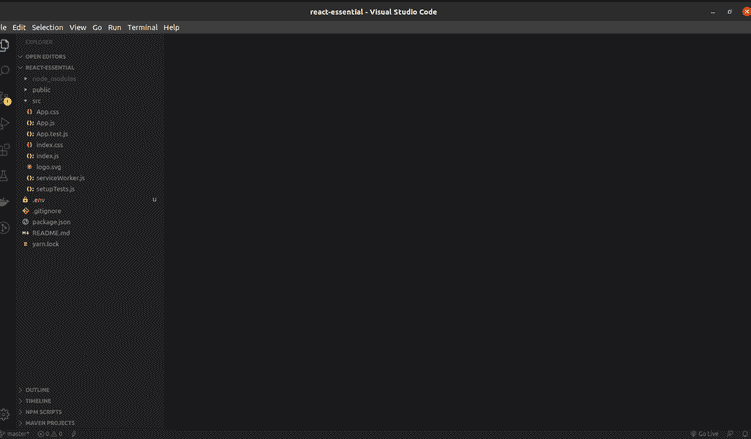Open the Run menu

[114, 27]
